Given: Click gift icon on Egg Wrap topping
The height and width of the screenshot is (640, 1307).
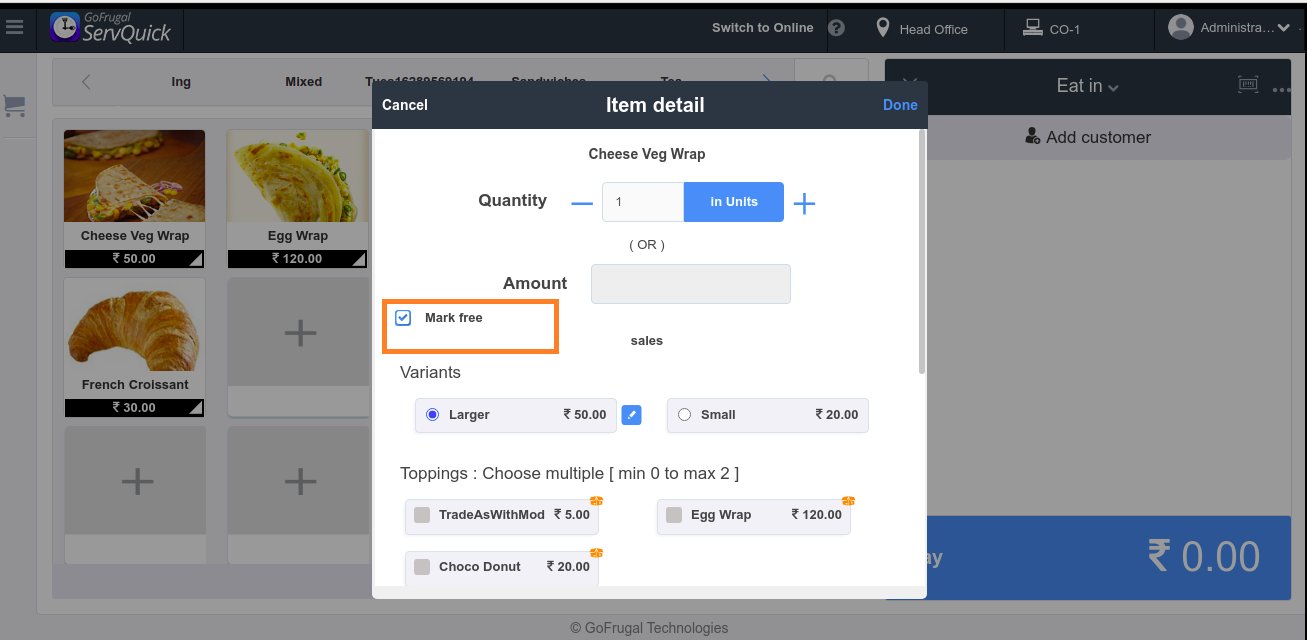Looking at the screenshot, I should (848, 501).
